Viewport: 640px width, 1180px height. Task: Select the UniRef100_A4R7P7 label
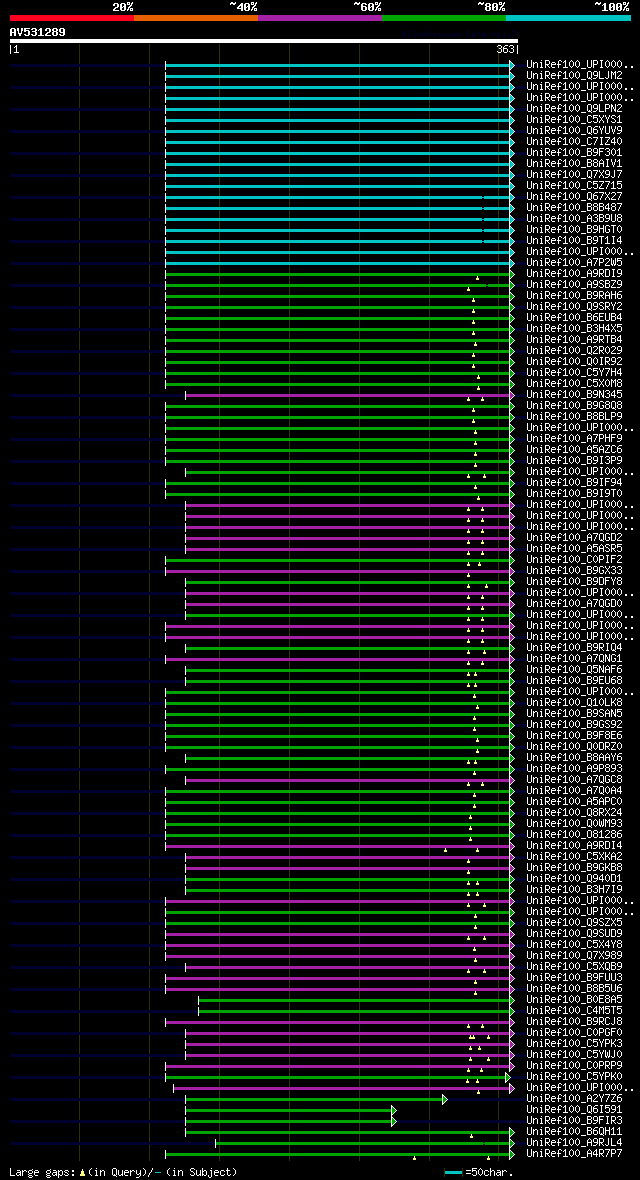[x=574, y=1154]
